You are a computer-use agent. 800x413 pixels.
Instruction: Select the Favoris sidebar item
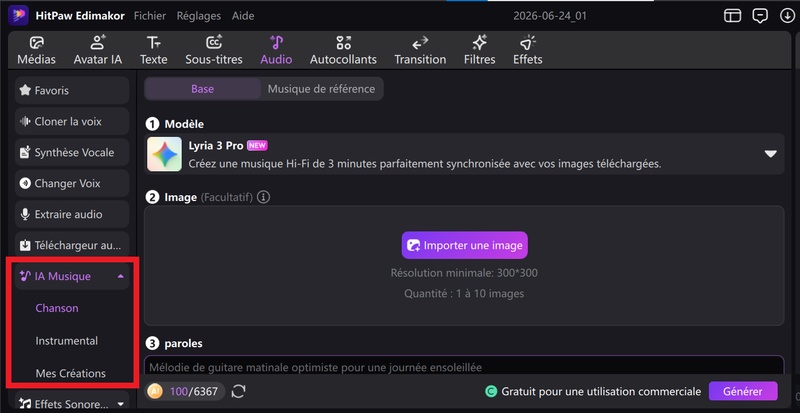point(72,90)
